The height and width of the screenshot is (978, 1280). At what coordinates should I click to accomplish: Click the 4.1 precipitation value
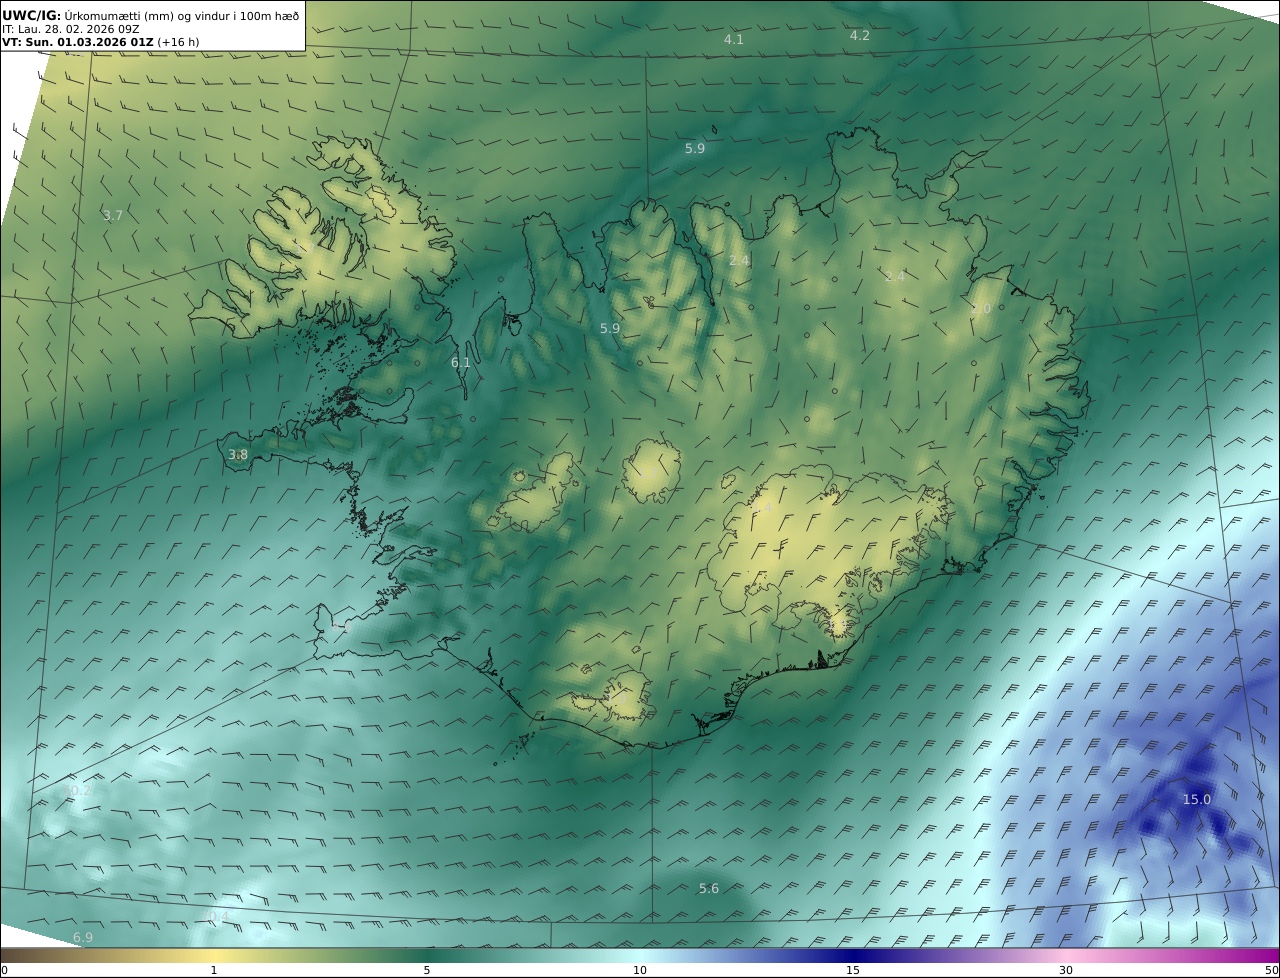click(734, 39)
